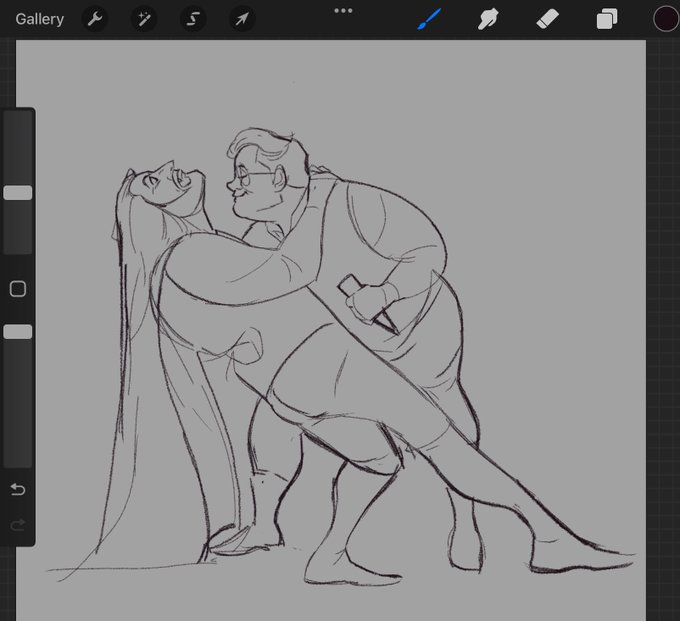Open the Layers panel
This screenshot has height=621, width=680.
[x=607, y=19]
